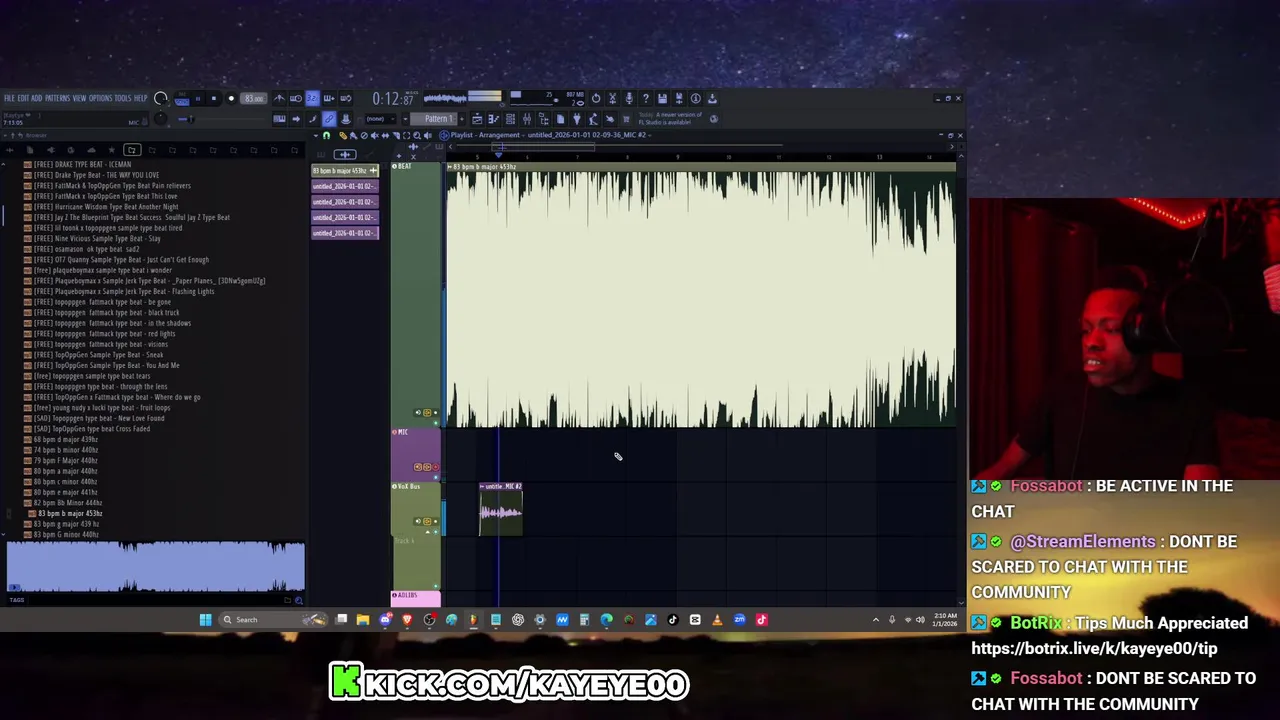Open the ADD menu
The width and height of the screenshot is (1280, 720).
(36, 98)
